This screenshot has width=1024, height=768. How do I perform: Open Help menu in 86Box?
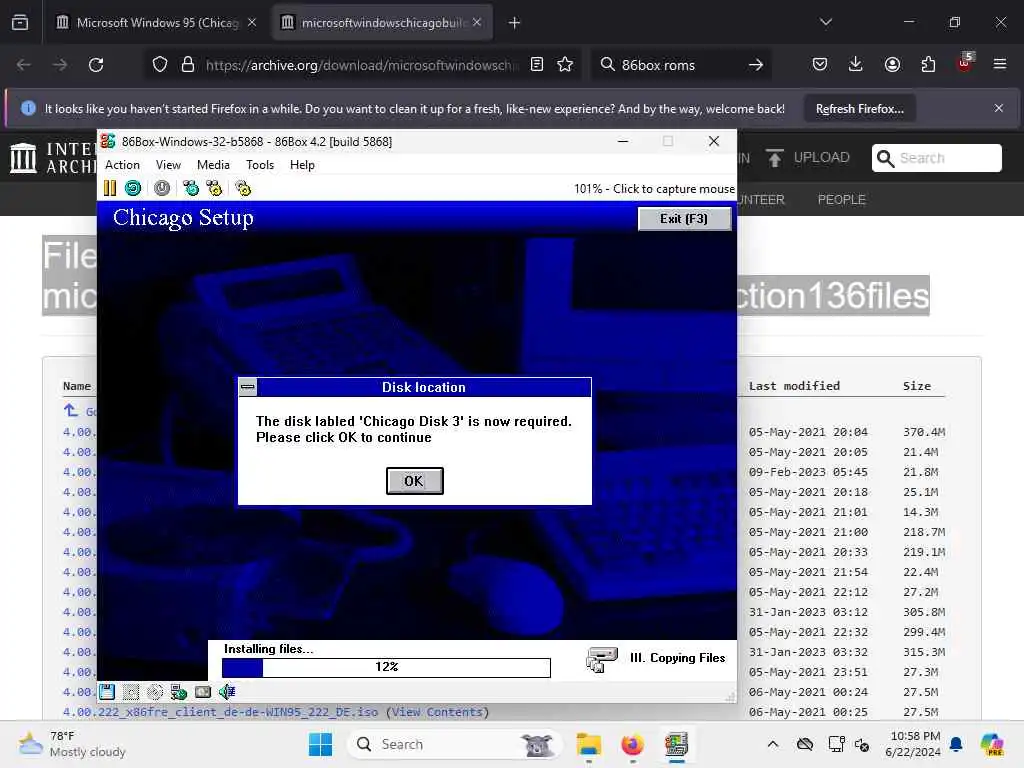pos(302,165)
